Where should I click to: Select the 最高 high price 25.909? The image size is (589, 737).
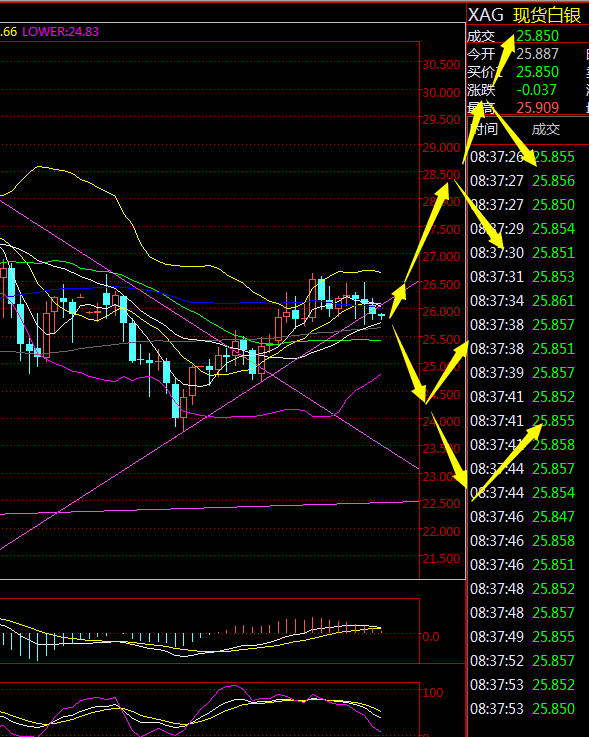click(537, 108)
